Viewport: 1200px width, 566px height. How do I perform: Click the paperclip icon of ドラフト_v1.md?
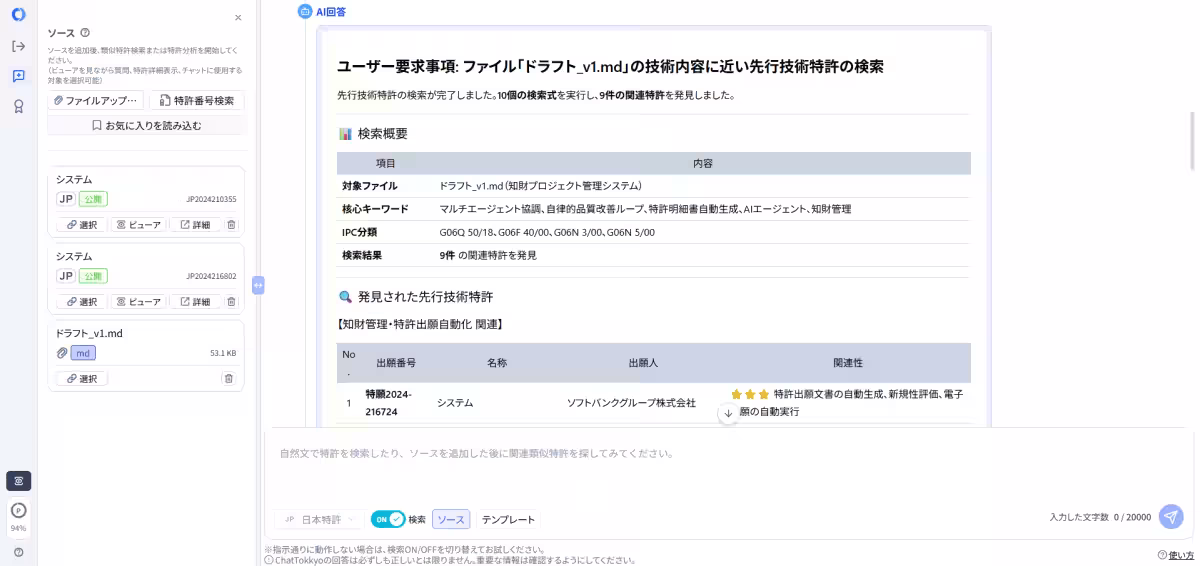pos(62,353)
